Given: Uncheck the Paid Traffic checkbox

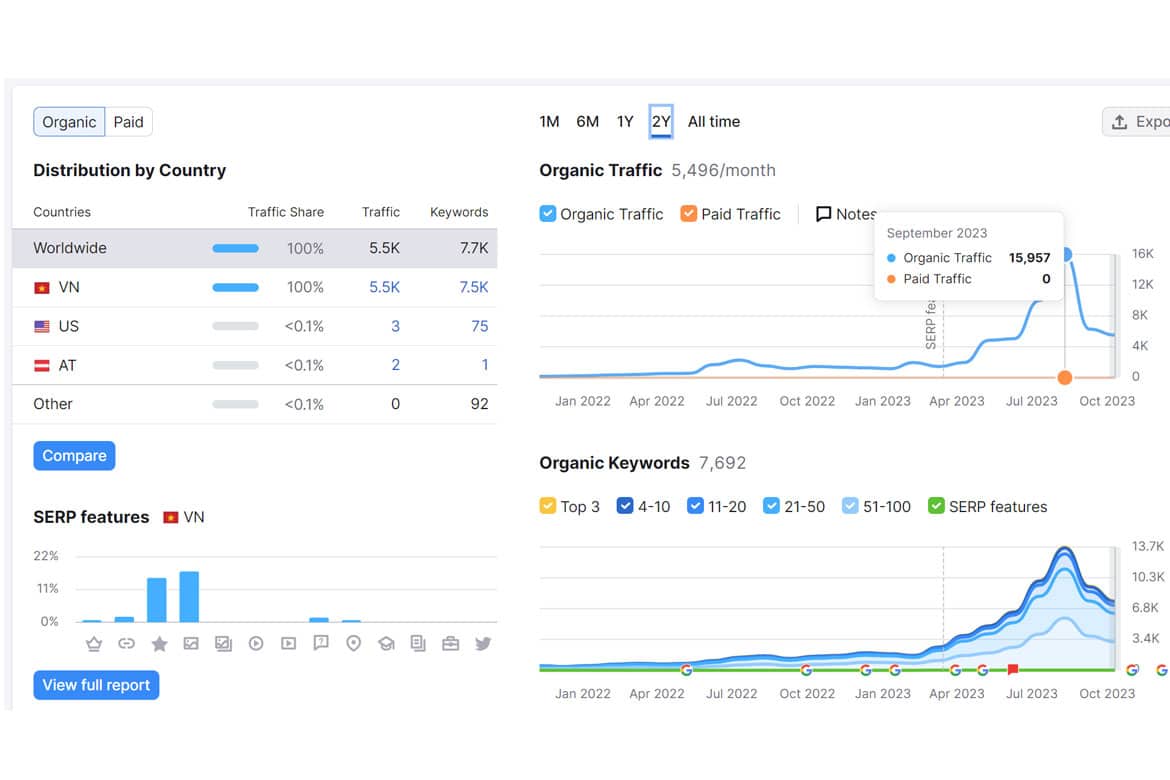Looking at the screenshot, I should (x=689, y=214).
